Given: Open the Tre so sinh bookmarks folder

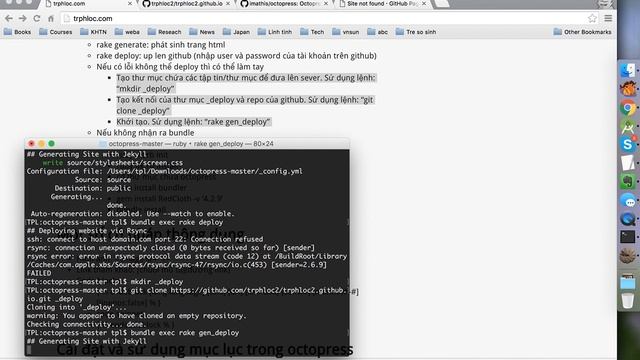Looking at the screenshot, I should pos(416,32).
